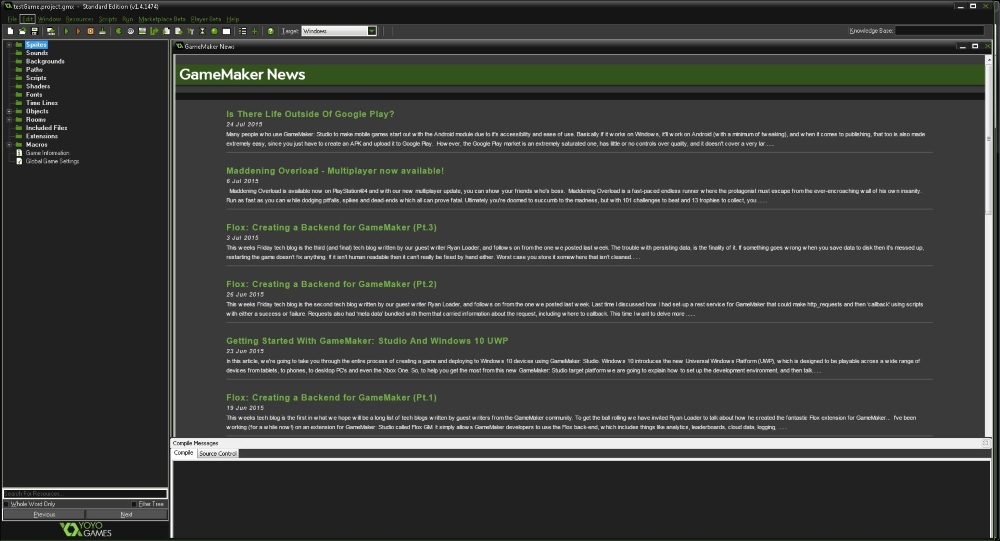This screenshot has width=1000, height=541.
Task: Click the New project toolbar icon
Action: pos(10,31)
